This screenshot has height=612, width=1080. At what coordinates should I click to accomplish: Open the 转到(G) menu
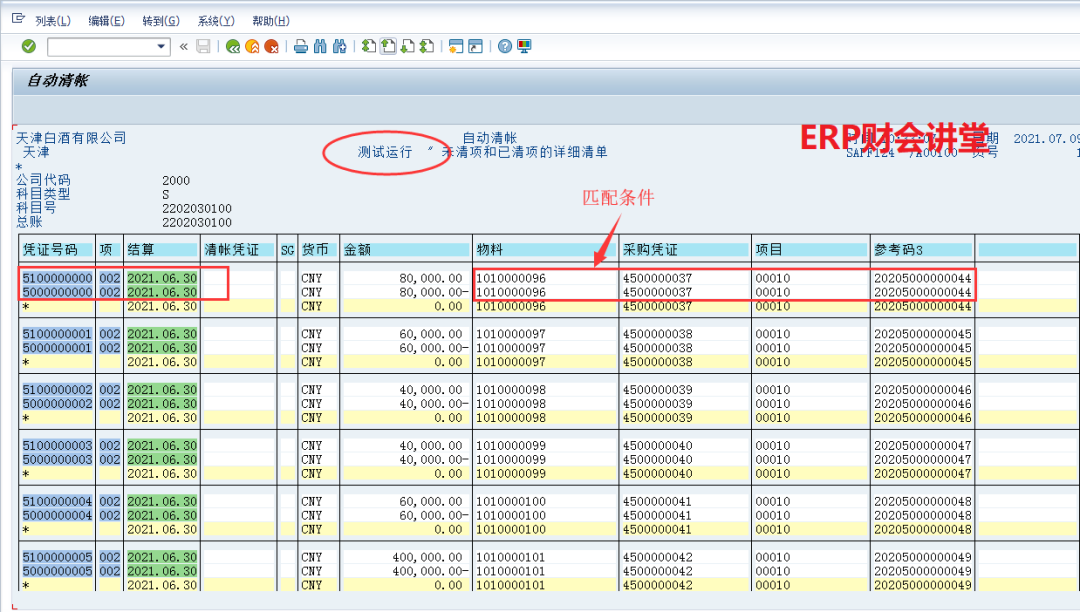[x=160, y=20]
